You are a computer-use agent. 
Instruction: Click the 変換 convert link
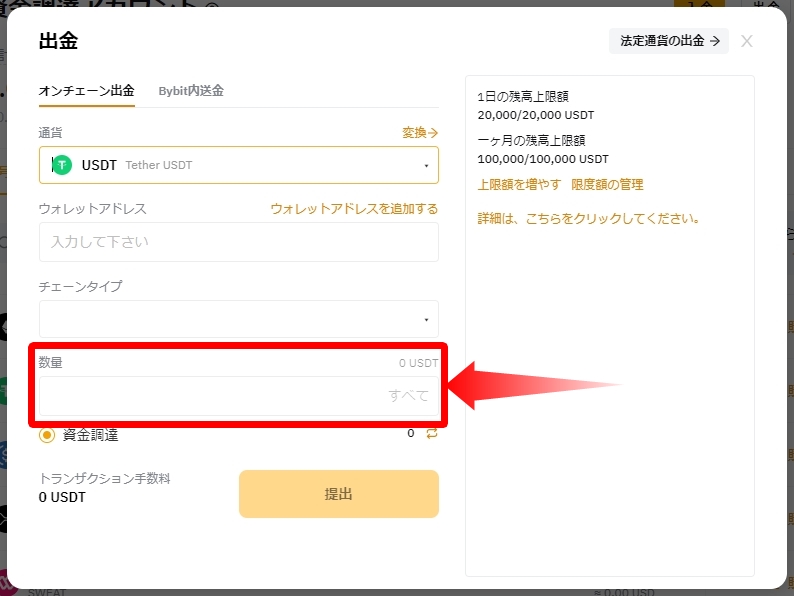tap(420, 133)
